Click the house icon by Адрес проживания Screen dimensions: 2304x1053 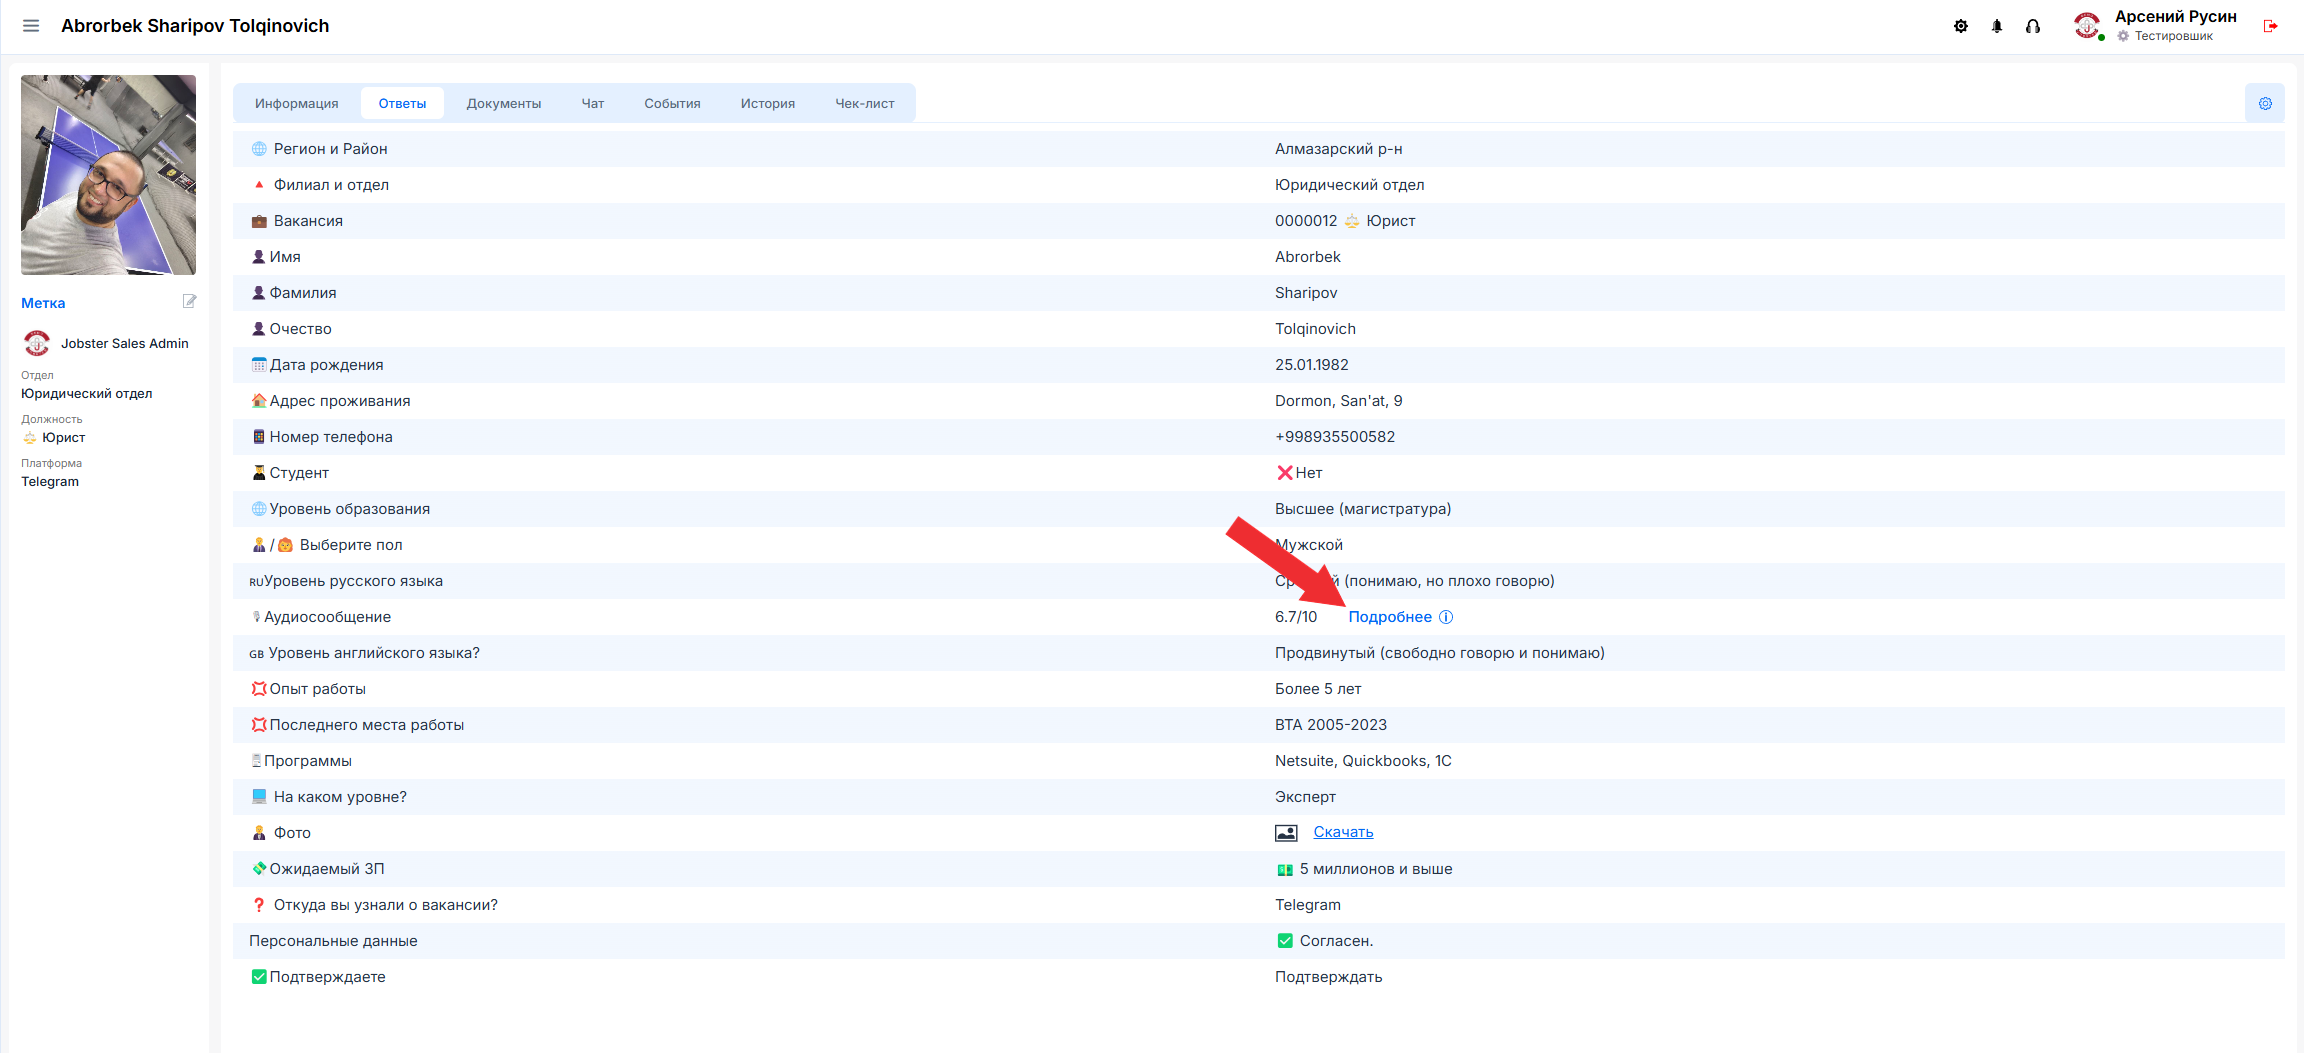tap(259, 401)
